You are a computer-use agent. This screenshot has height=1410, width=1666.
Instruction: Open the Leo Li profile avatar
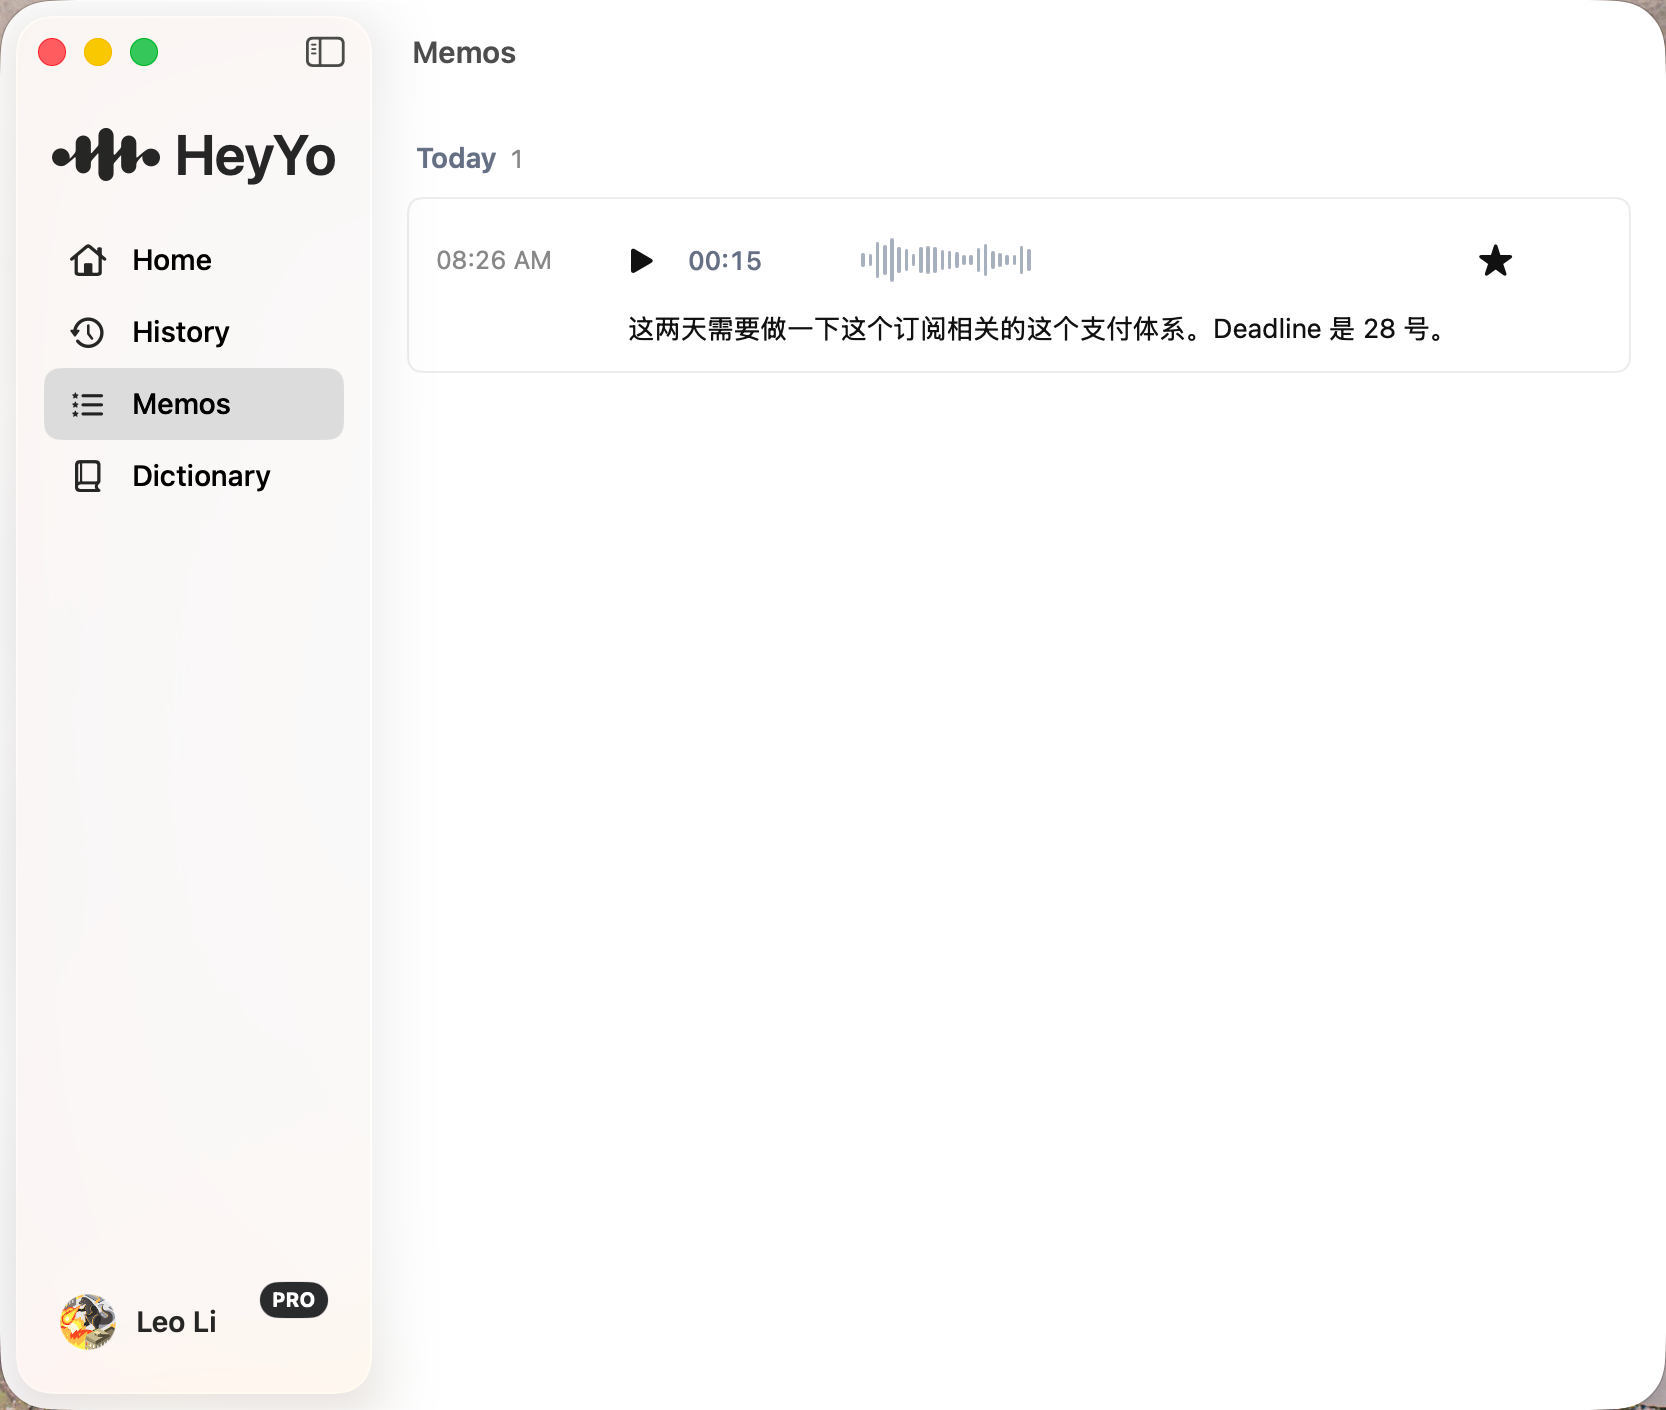tap(88, 1322)
